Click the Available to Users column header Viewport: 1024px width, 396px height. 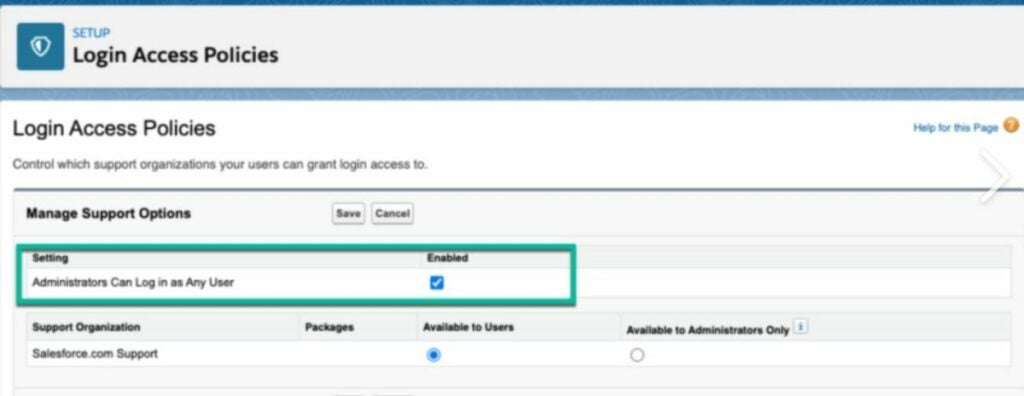[468, 327]
